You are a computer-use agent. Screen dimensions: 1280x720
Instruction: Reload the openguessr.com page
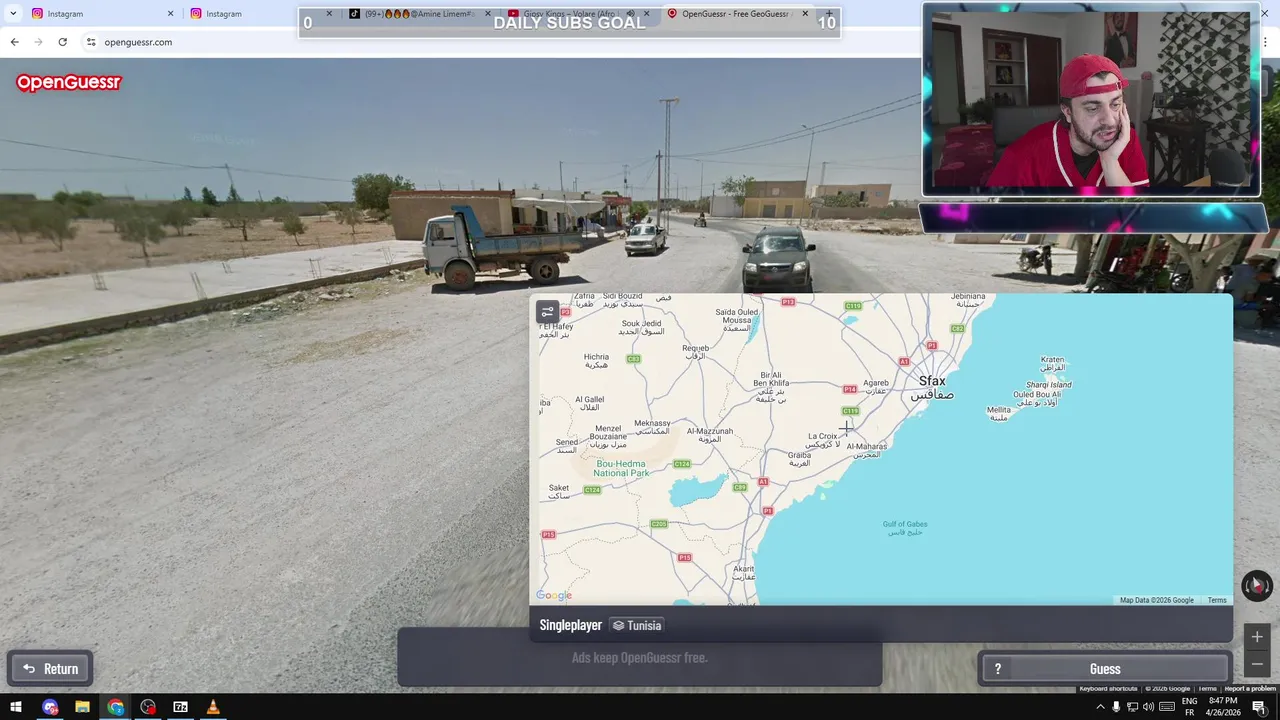pyautogui.click(x=62, y=42)
